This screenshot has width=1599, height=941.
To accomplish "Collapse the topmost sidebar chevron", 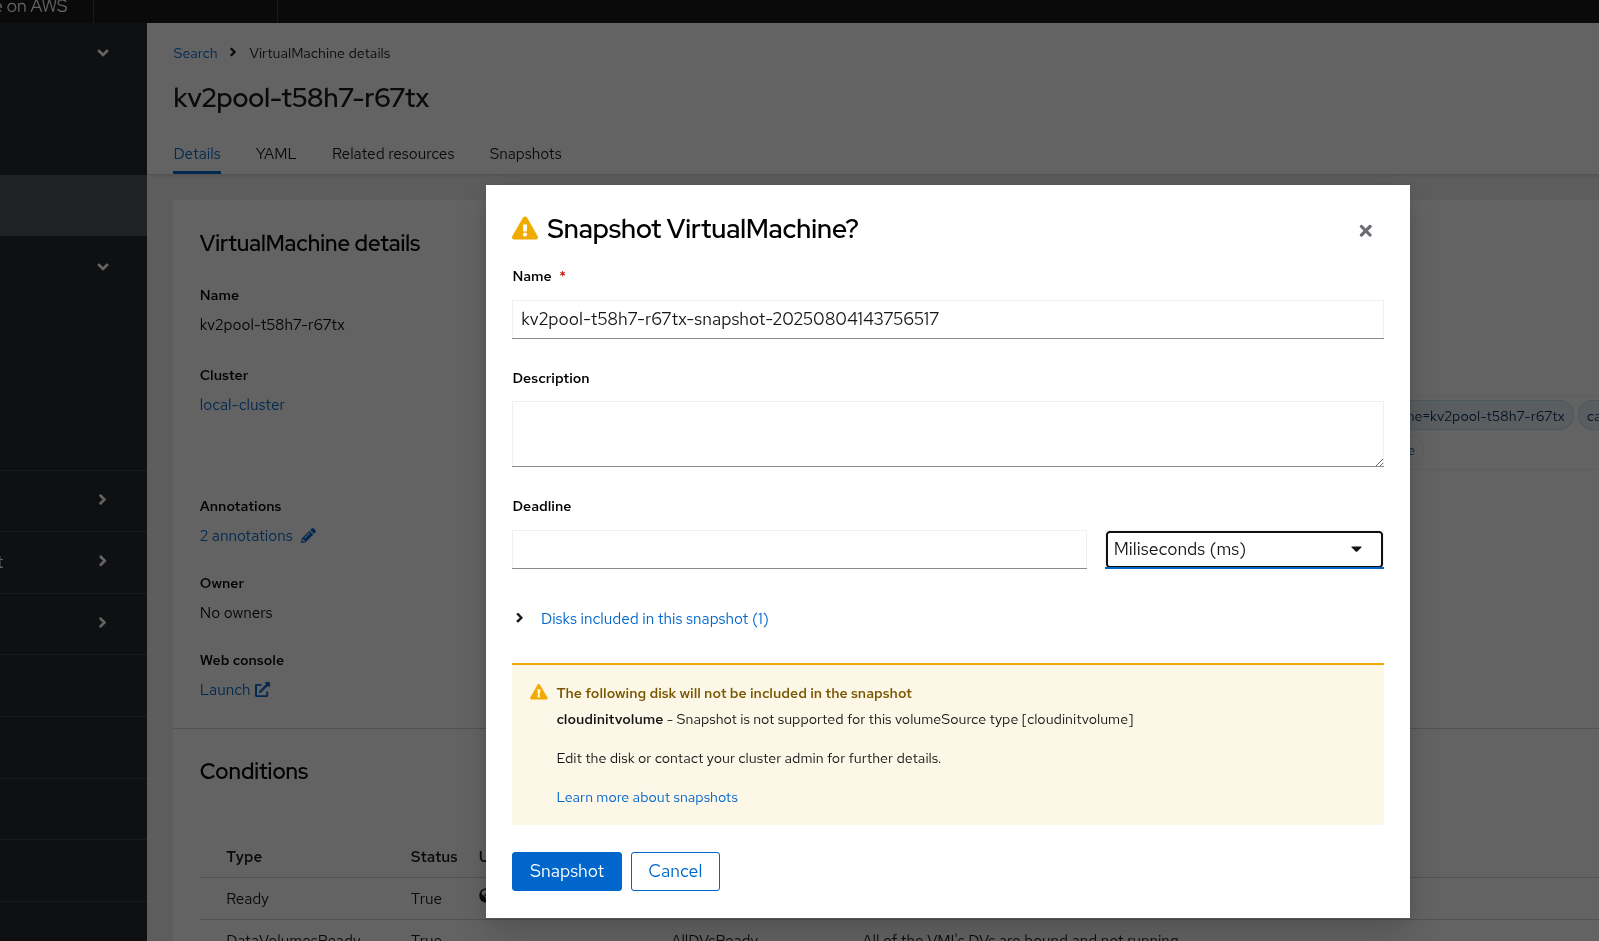I will [x=103, y=53].
